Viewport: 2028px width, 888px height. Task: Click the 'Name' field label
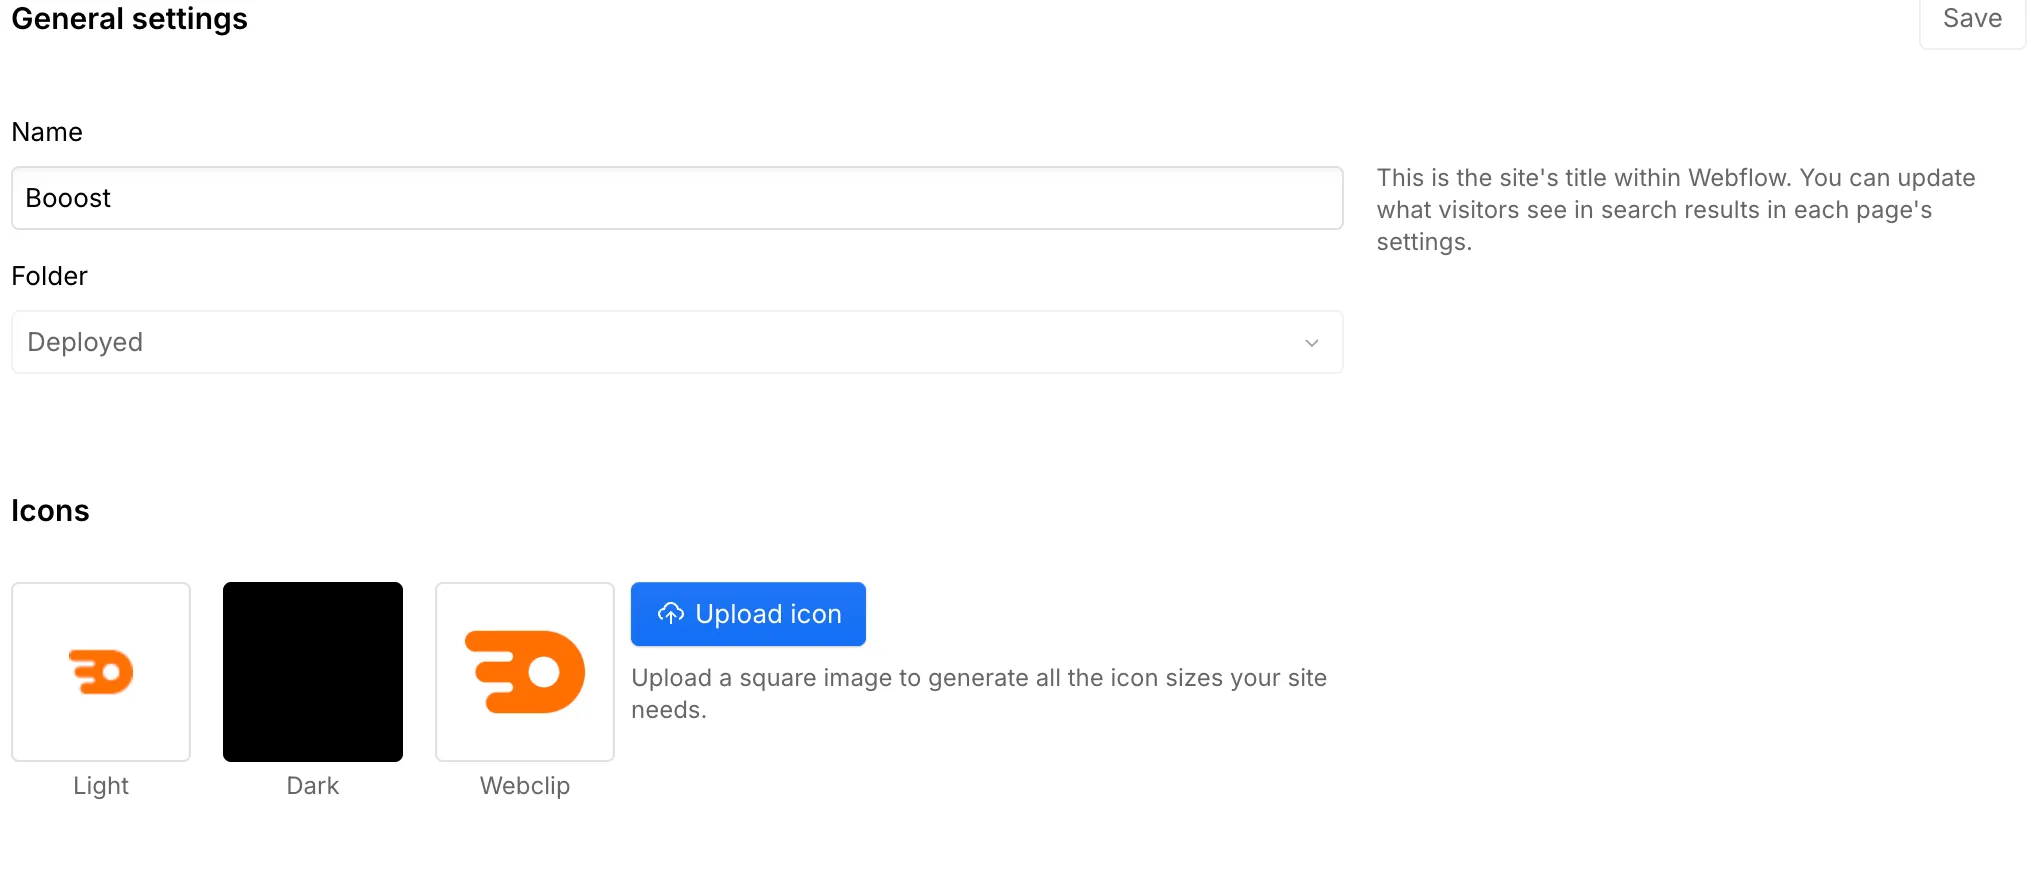47,132
